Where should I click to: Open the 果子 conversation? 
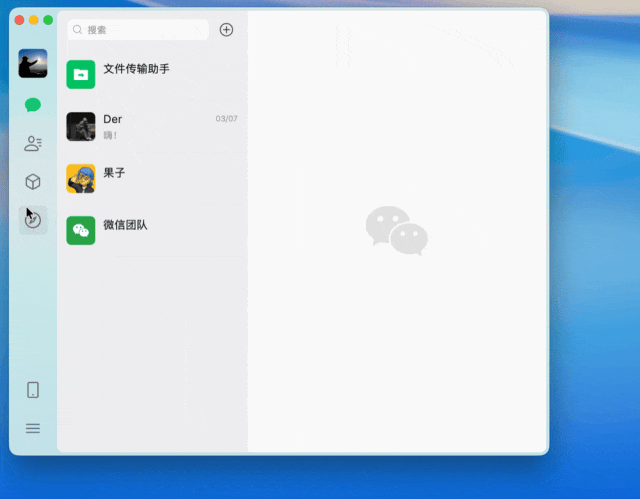[152, 178]
